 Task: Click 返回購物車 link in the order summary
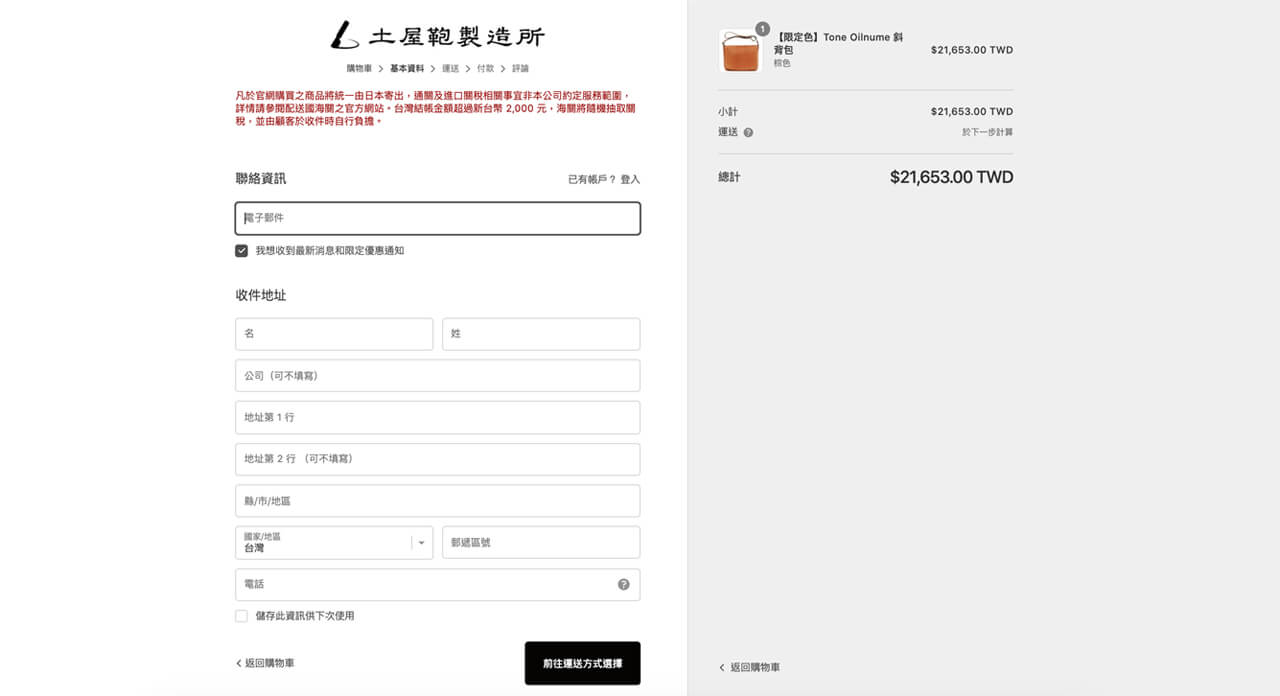coord(755,667)
